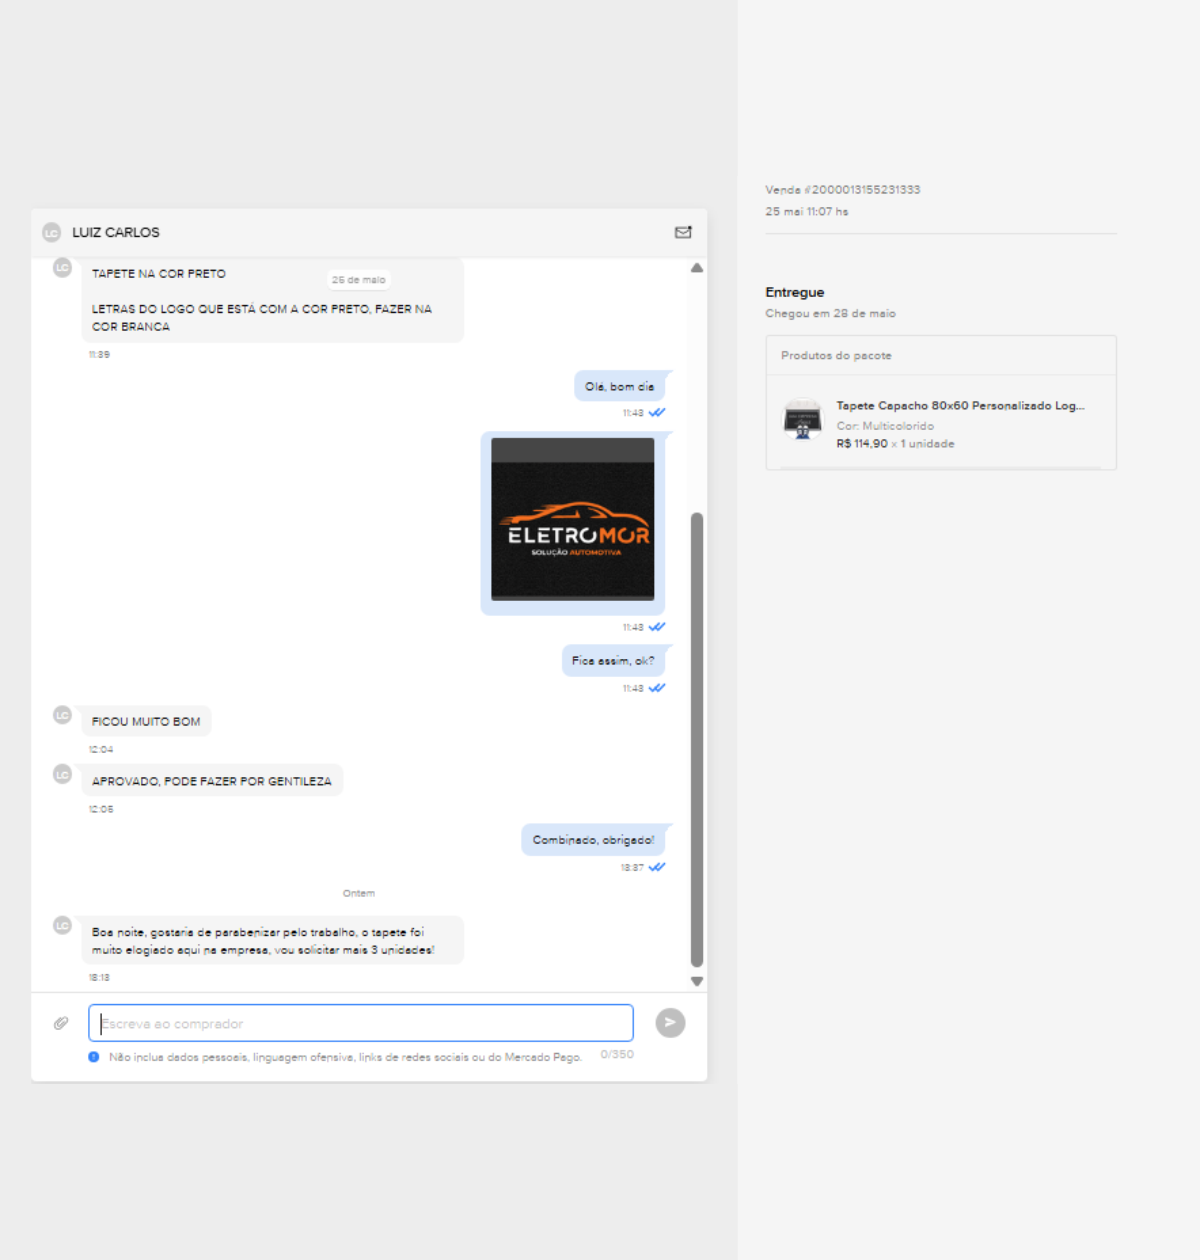Click message 'APROVADO, PODE FAZER POR GENTILEZA'

(212, 781)
